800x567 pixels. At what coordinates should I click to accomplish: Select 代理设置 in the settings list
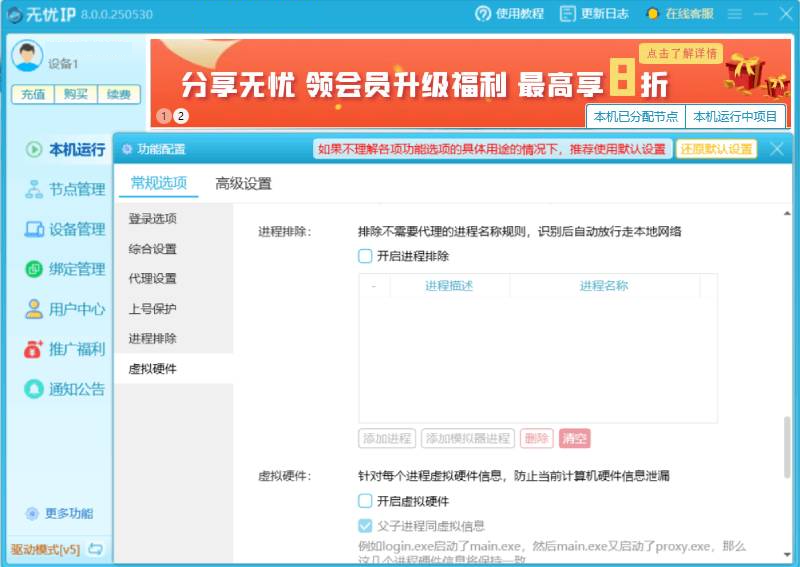[152, 278]
